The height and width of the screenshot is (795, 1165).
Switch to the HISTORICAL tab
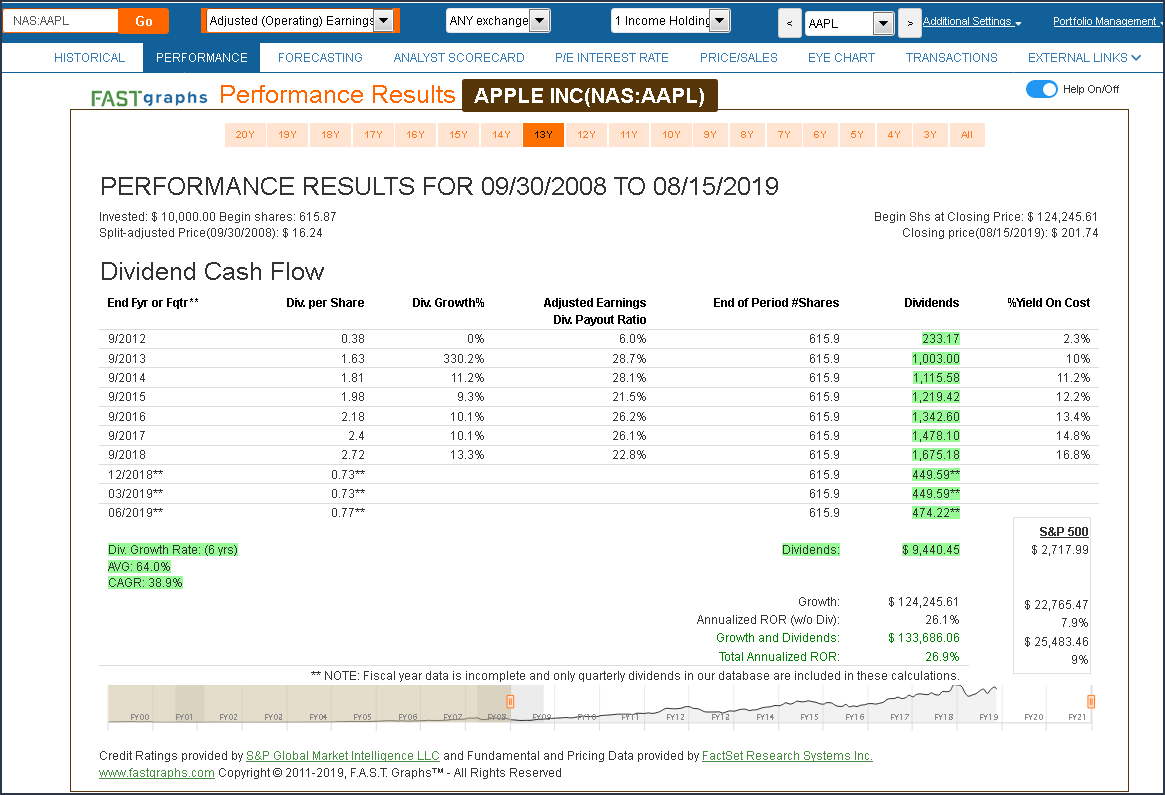pos(89,57)
